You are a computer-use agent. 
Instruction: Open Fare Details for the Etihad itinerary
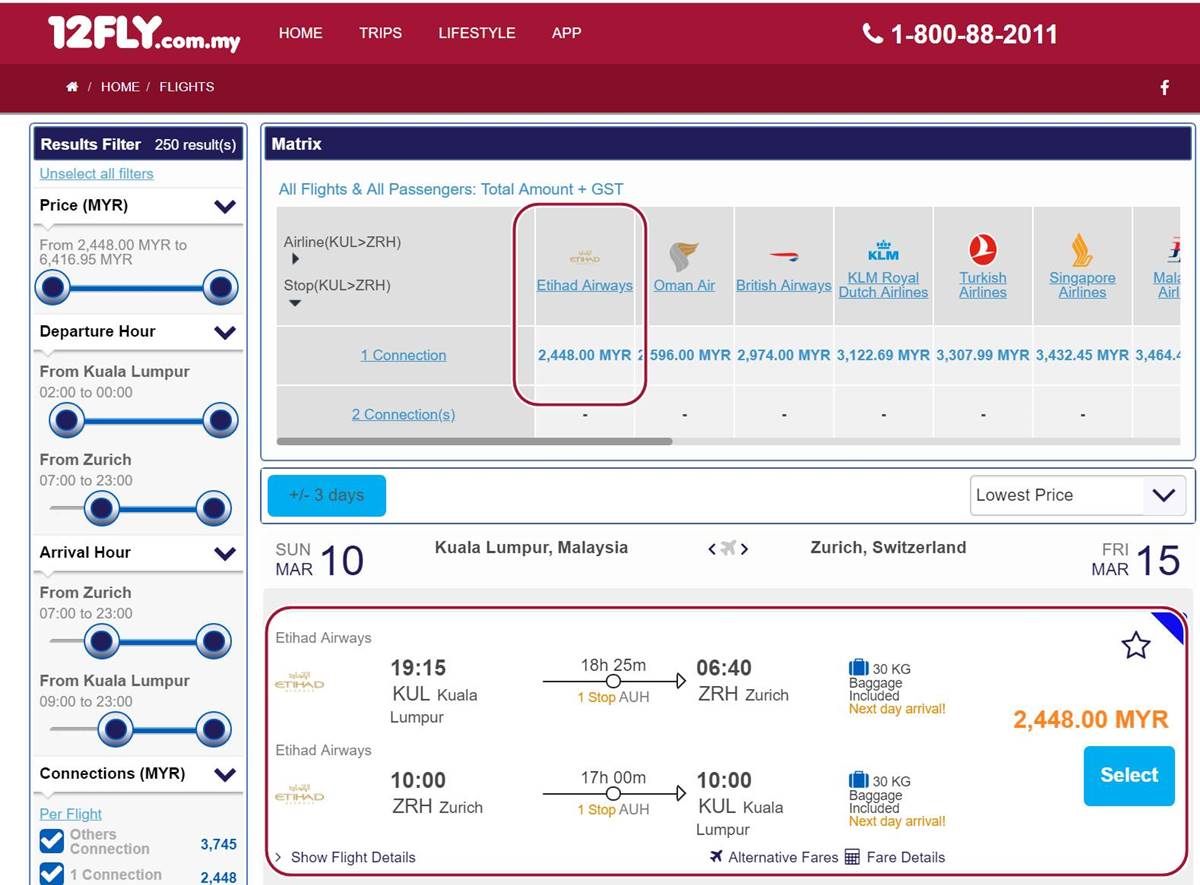(x=895, y=857)
